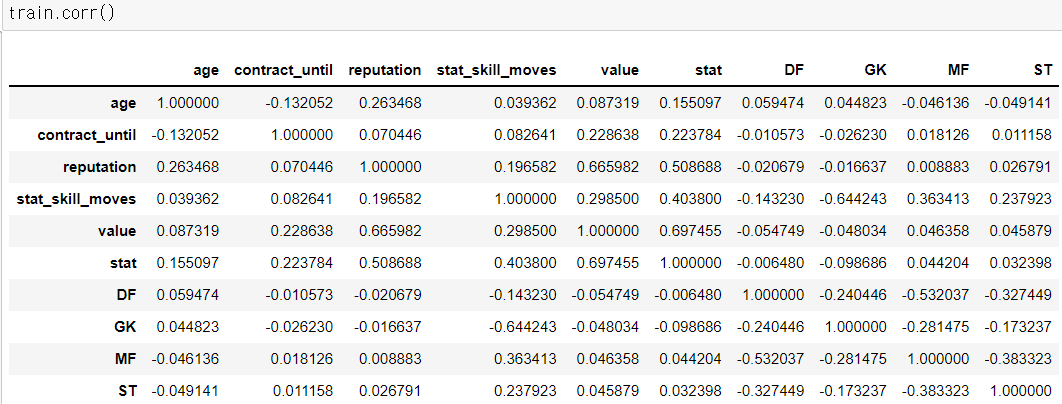Viewport: 1062px width, 404px height.
Task: Click -0.049141 in age row, ST column
Action: pyautogui.click(x=1019, y=103)
